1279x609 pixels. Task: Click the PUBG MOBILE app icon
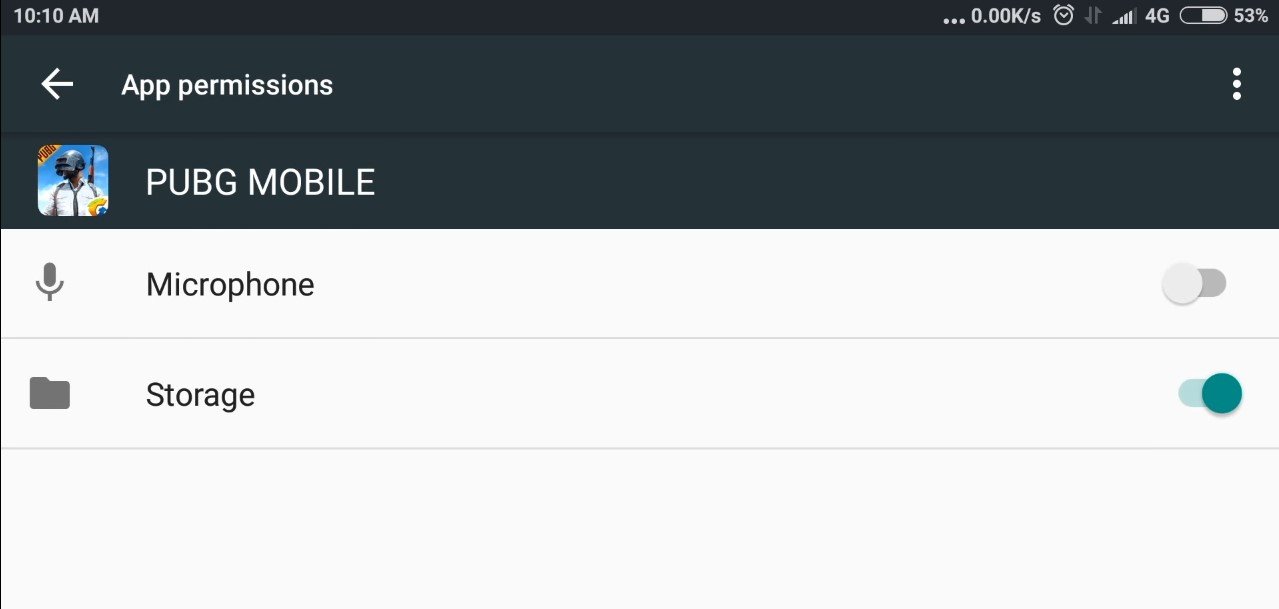coord(72,181)
